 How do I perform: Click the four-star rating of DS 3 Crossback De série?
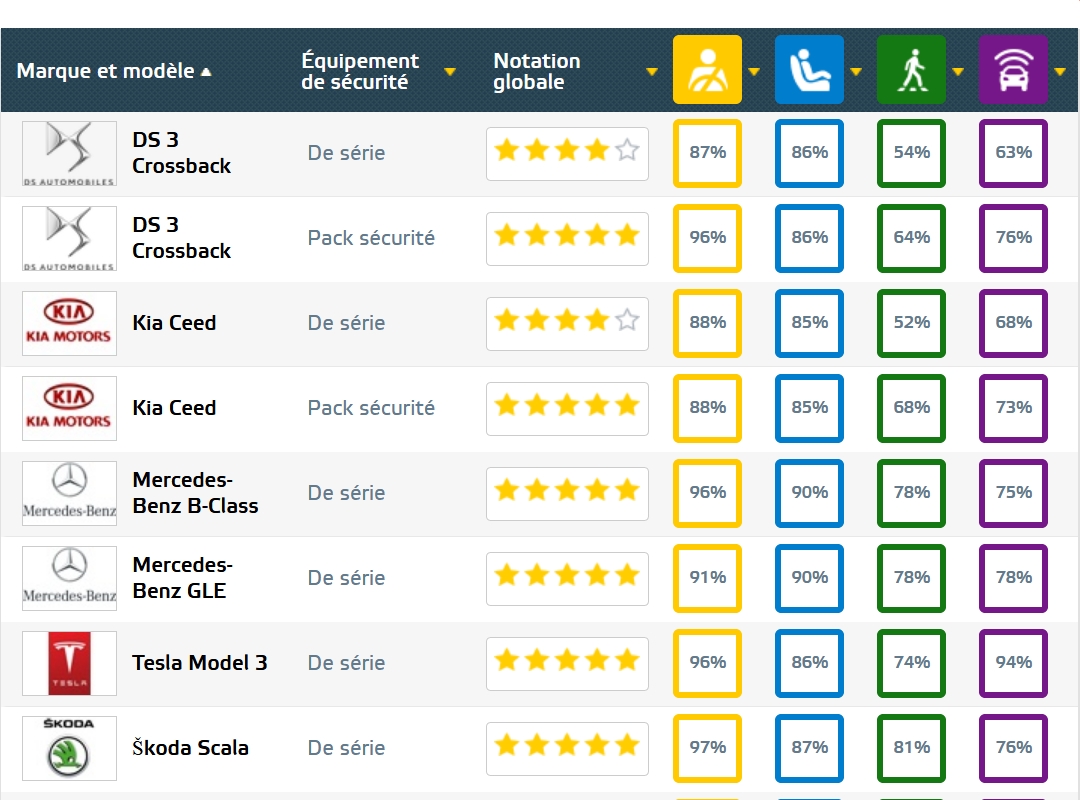567,154
